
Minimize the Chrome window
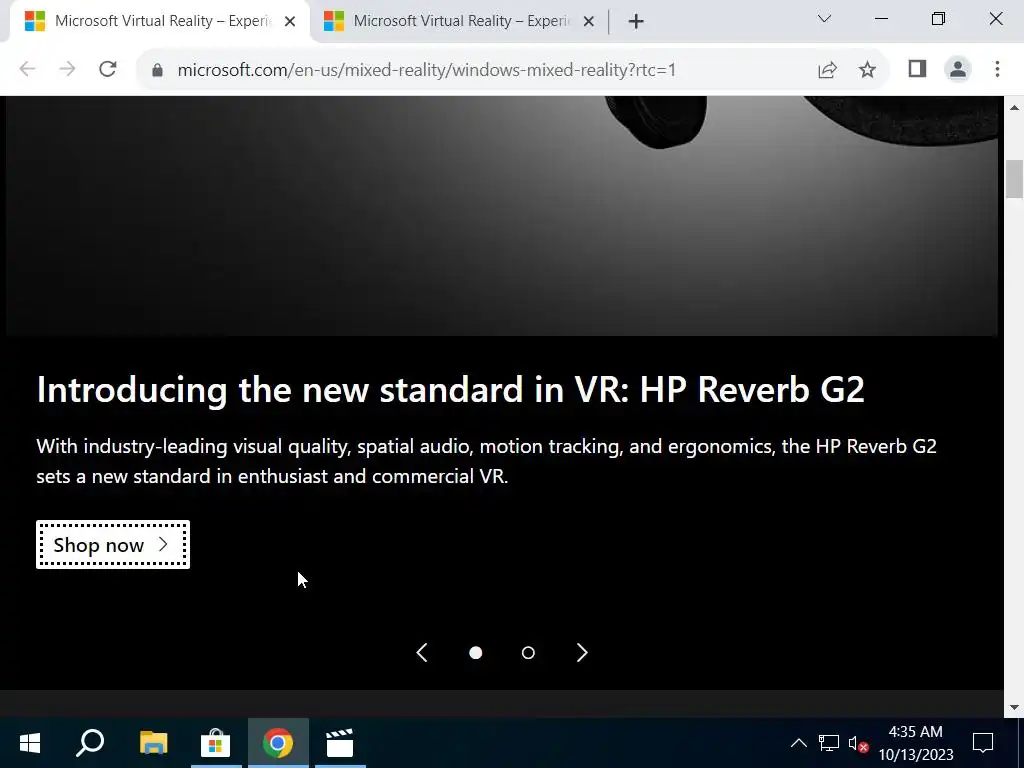click(882, 19)
